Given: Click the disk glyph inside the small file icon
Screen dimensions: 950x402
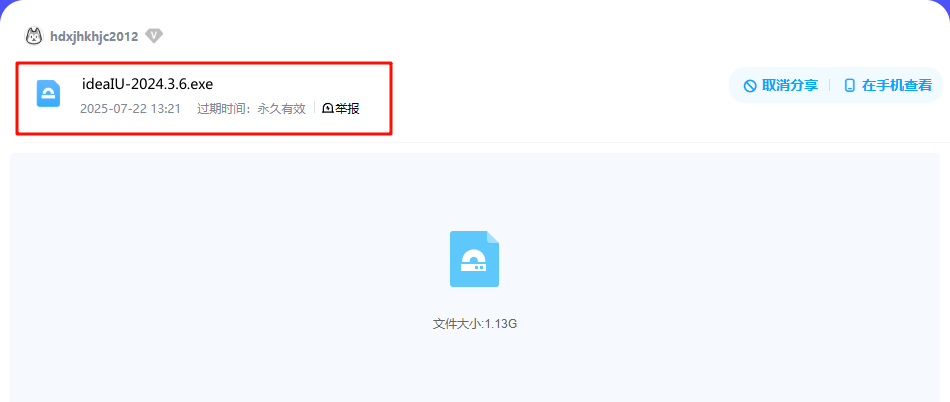Looking at the screenshot, I should point(48,95).
